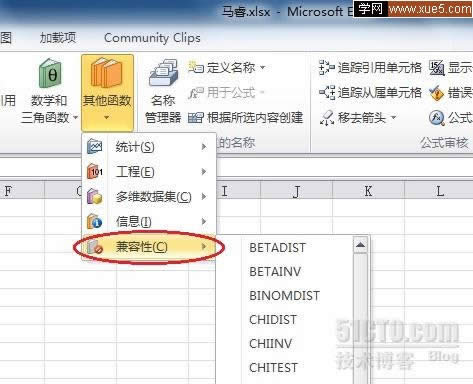Screen dimensions: 473x384
Task: Choose BETADIST from compatibility list
Action: point(277,248)
